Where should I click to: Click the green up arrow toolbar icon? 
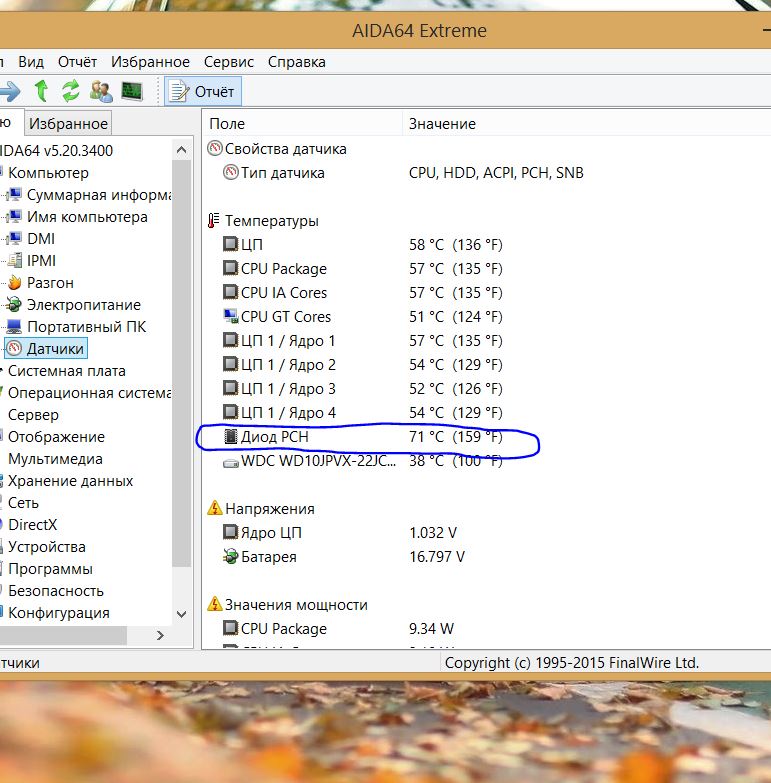[x=41, y=91]
